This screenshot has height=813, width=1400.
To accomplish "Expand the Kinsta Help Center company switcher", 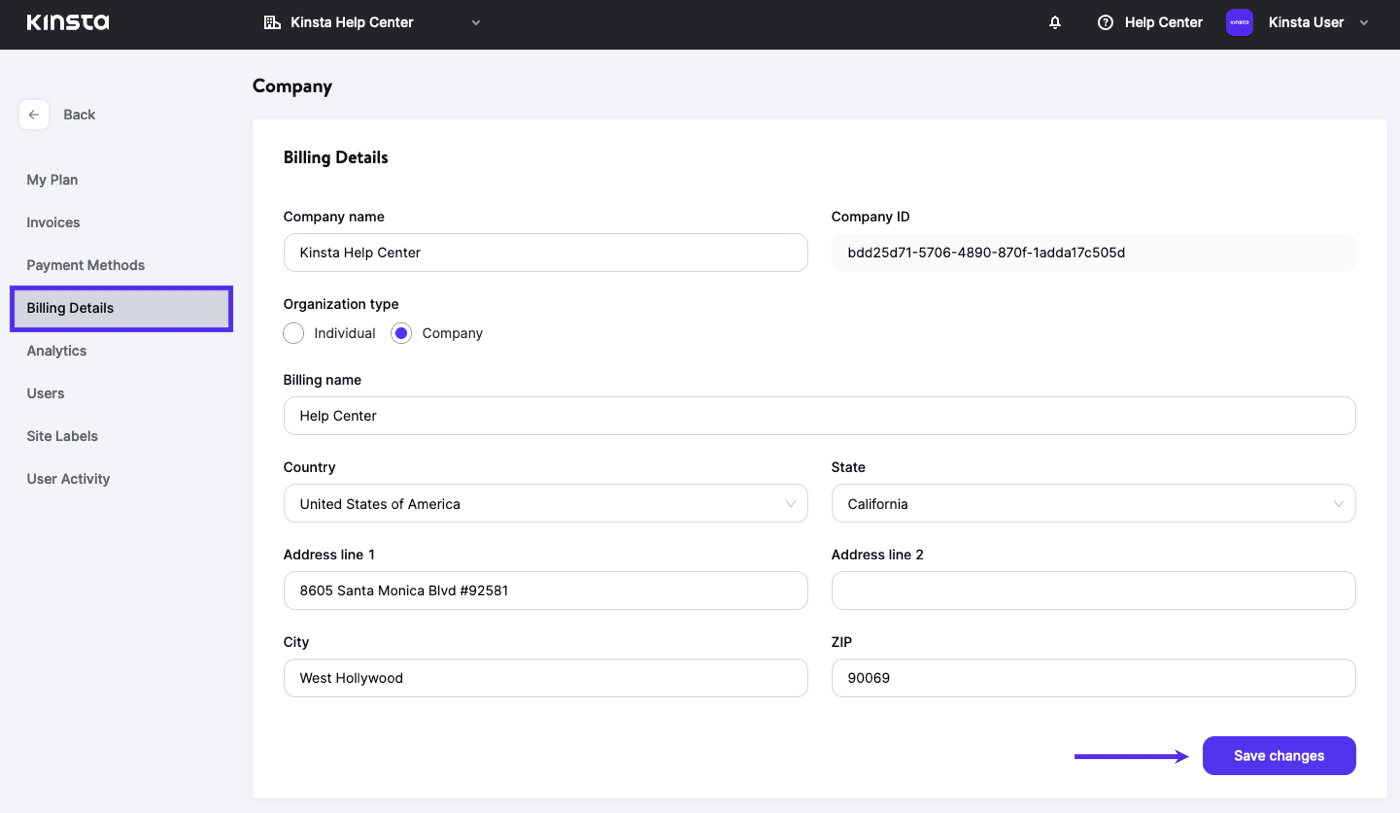I will coord(476,22).
